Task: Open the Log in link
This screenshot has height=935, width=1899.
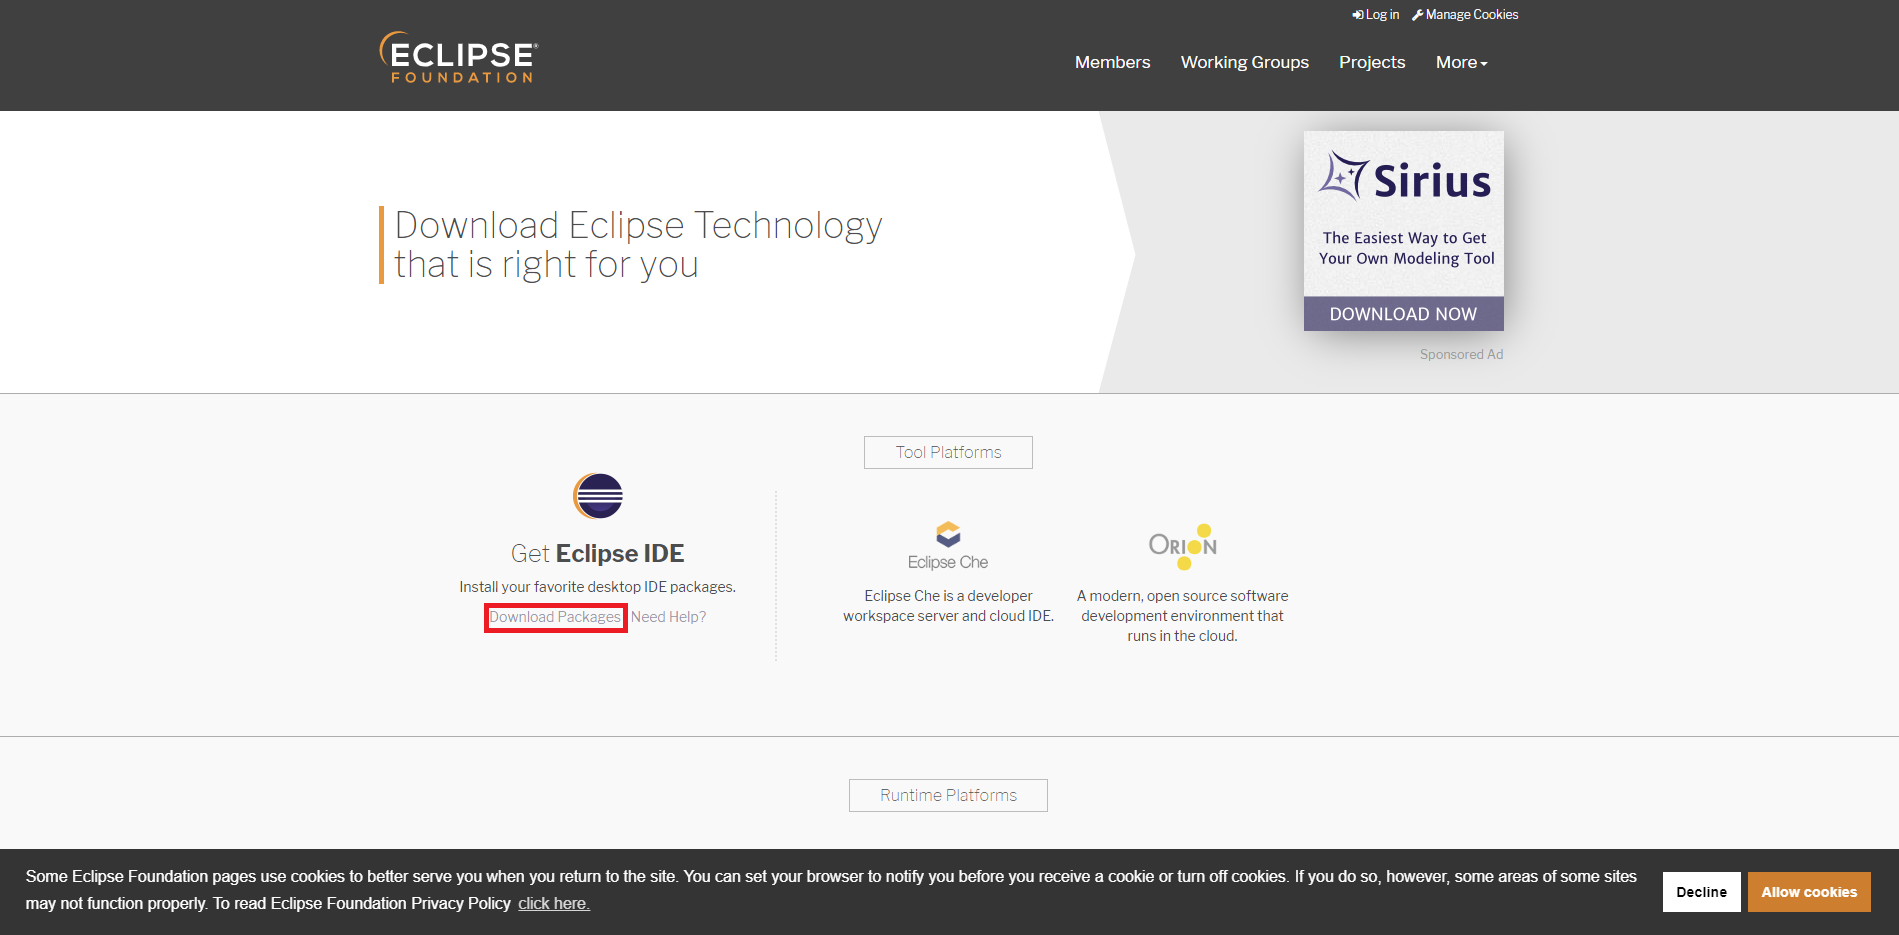Action: click(x=1376, y=15)
